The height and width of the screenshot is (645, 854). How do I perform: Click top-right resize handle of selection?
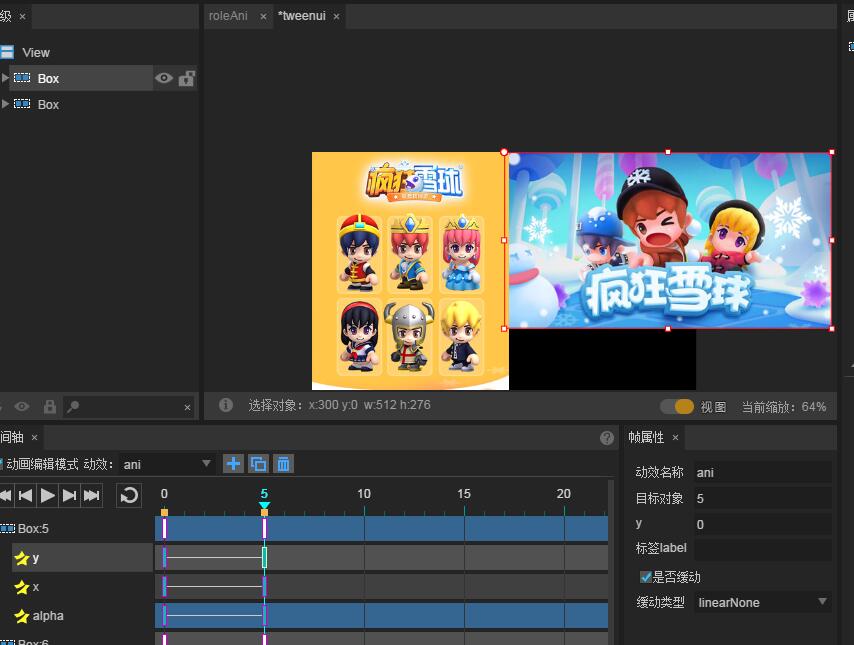click(832, 153)
